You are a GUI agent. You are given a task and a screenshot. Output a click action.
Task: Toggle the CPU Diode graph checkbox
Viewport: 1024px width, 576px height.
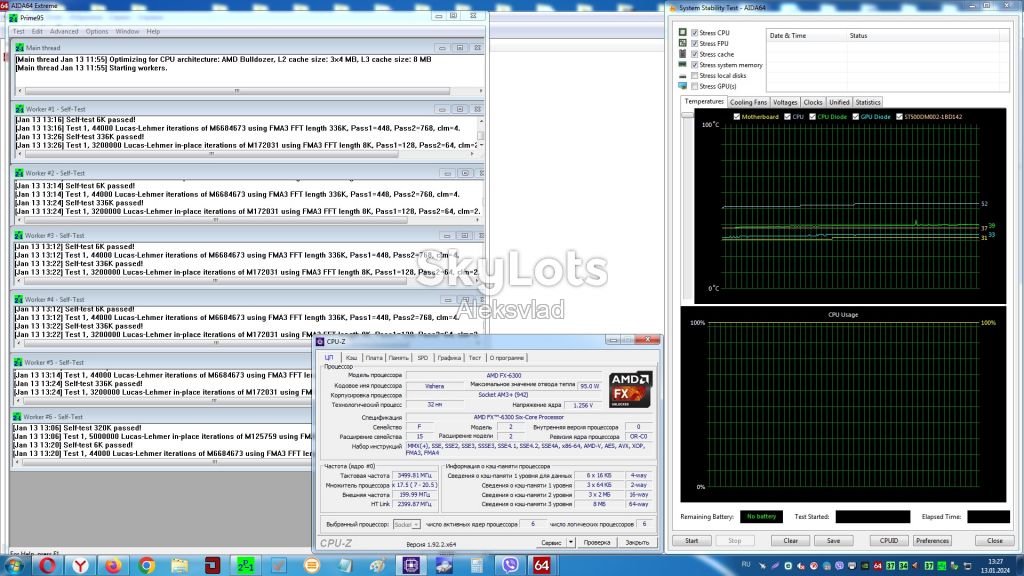tap(812, 117)
